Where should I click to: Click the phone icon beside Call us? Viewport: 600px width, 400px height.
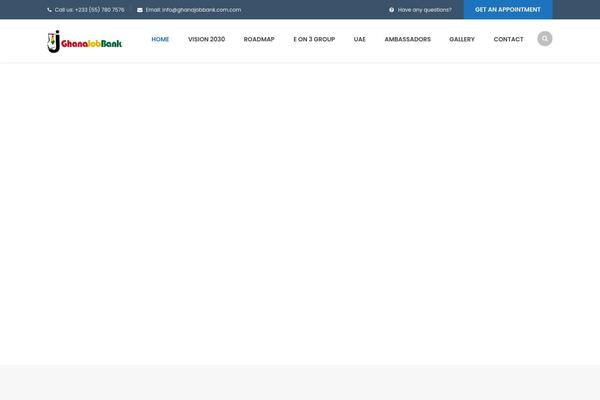coord(49,10)
